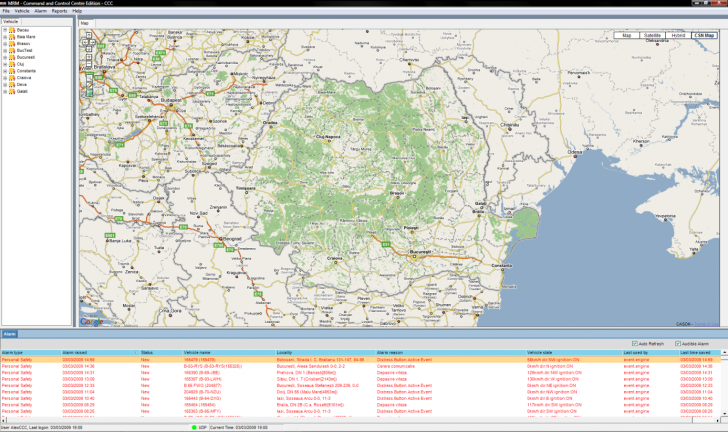This screenshot has height=432, width=728.
Task: Click the Bucuresti folder vehicle icon
Action: coord(12,57)
